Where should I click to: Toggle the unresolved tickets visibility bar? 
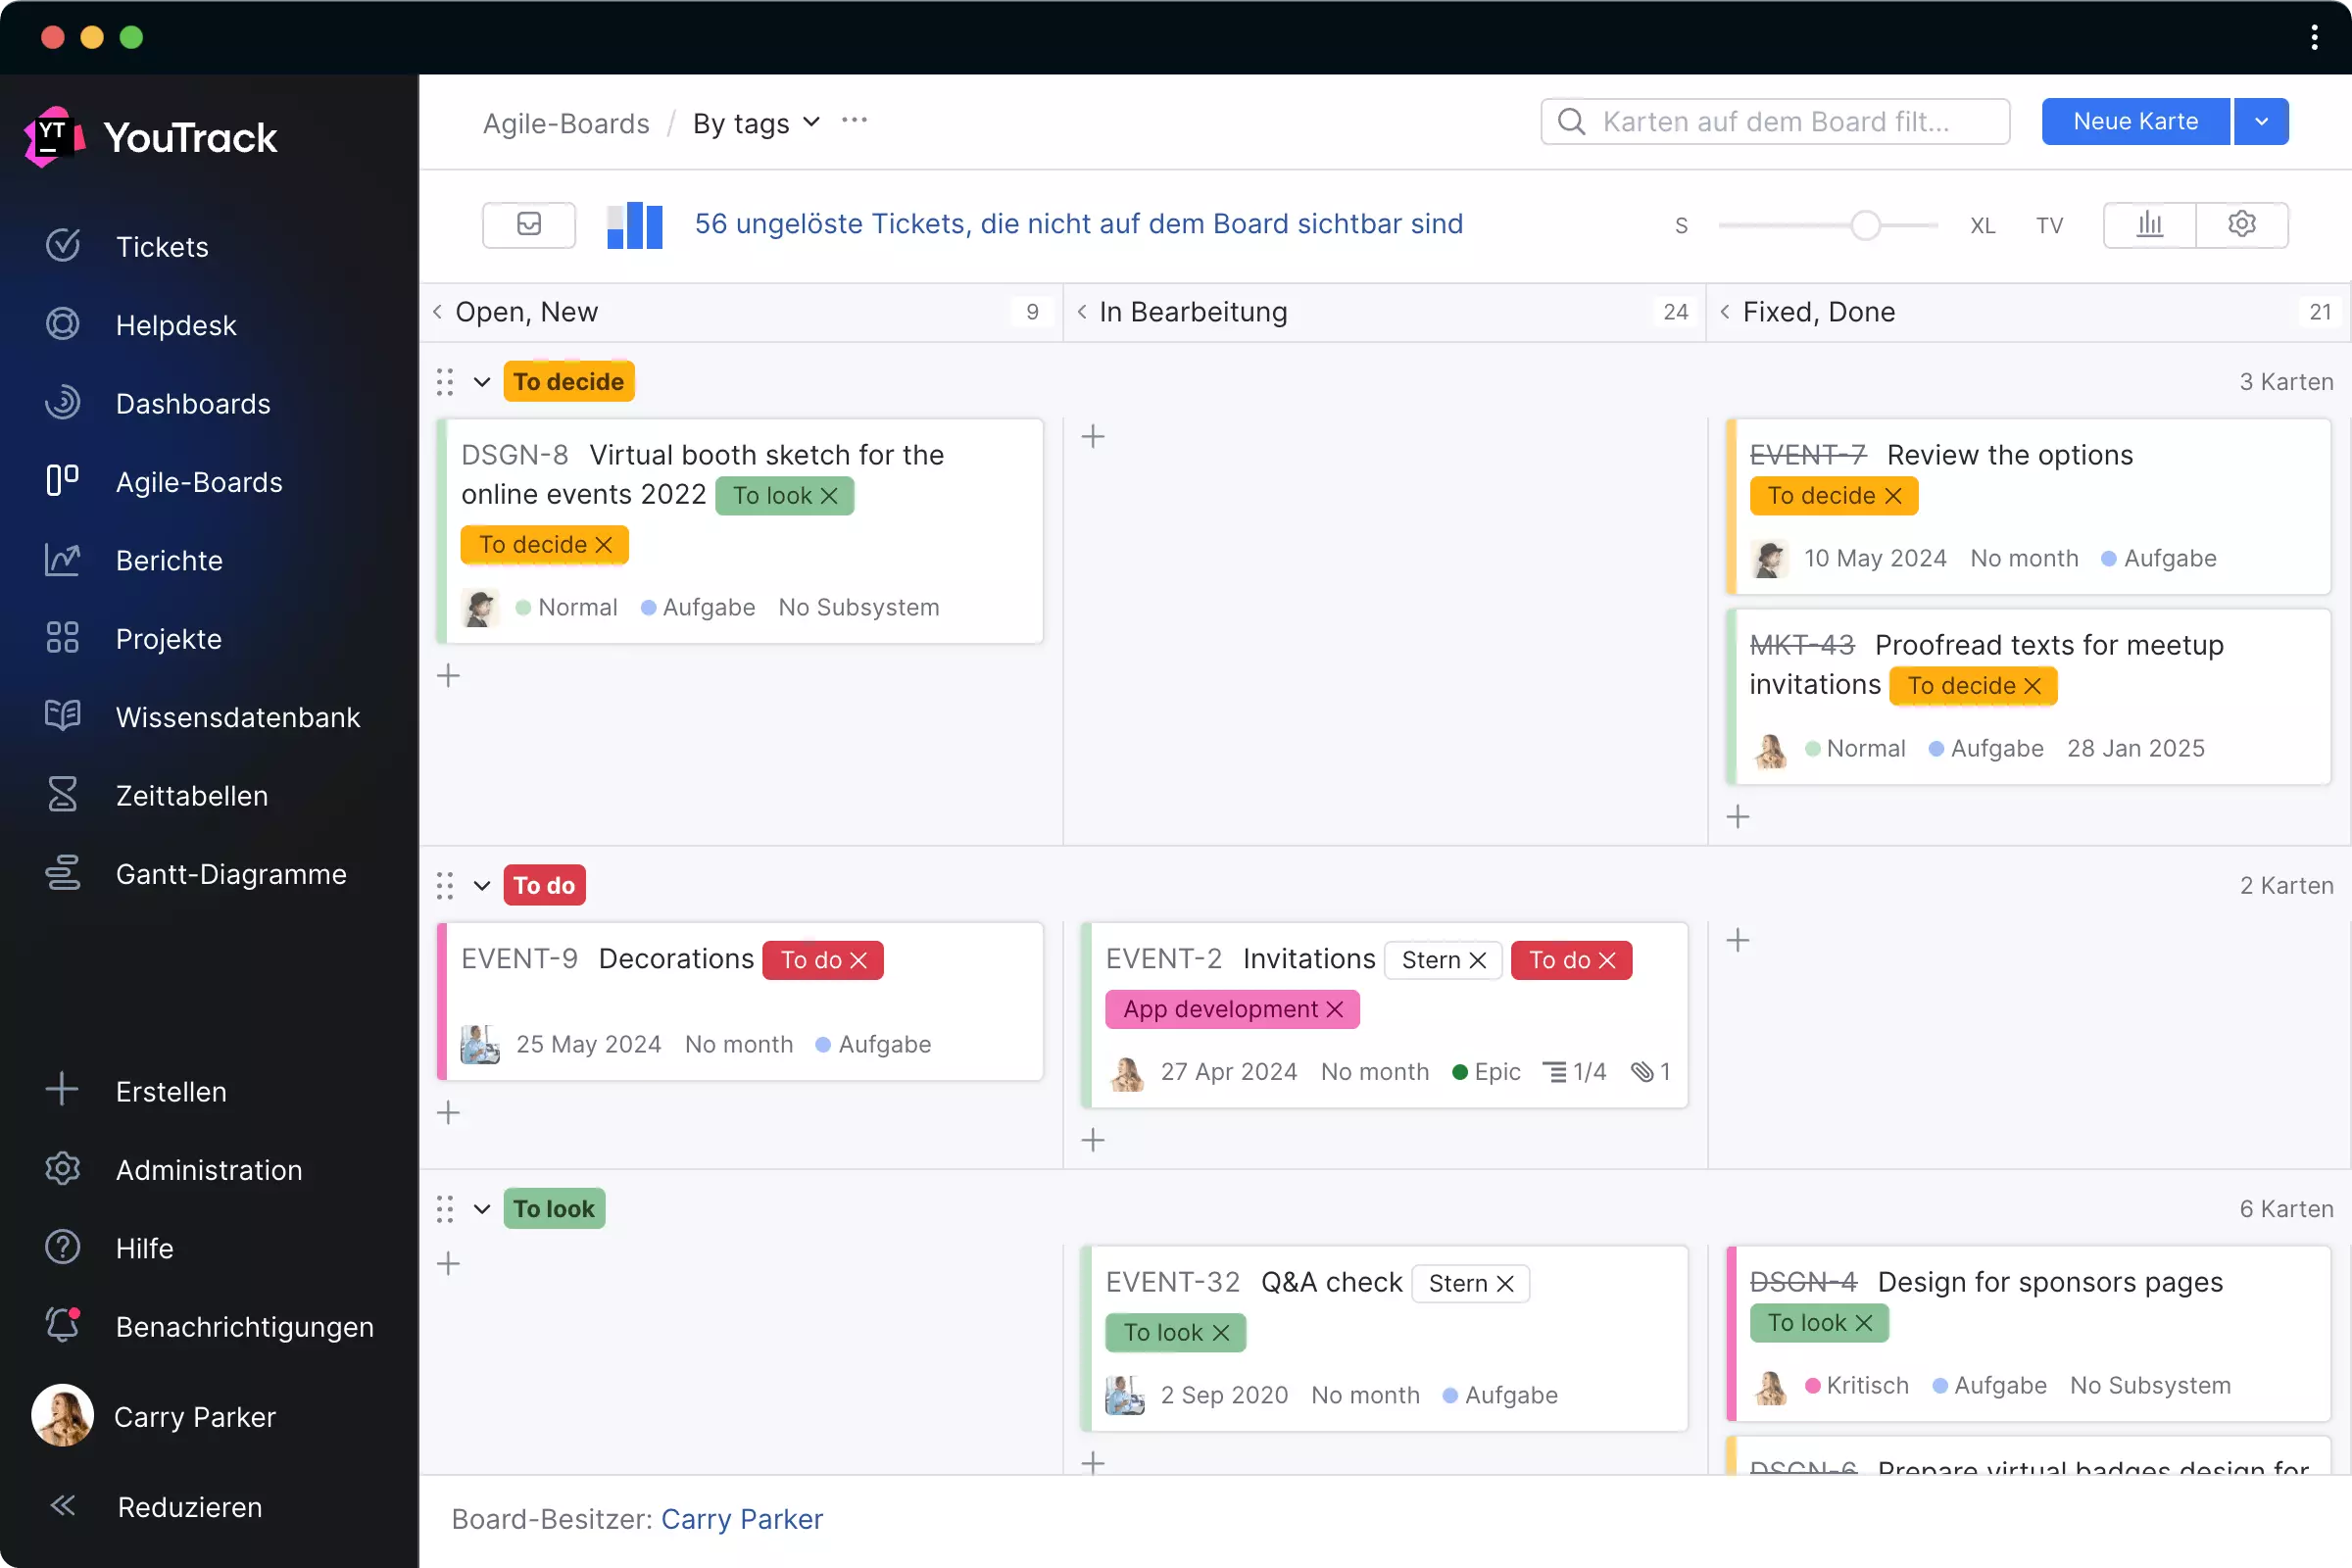click(527, 224)
